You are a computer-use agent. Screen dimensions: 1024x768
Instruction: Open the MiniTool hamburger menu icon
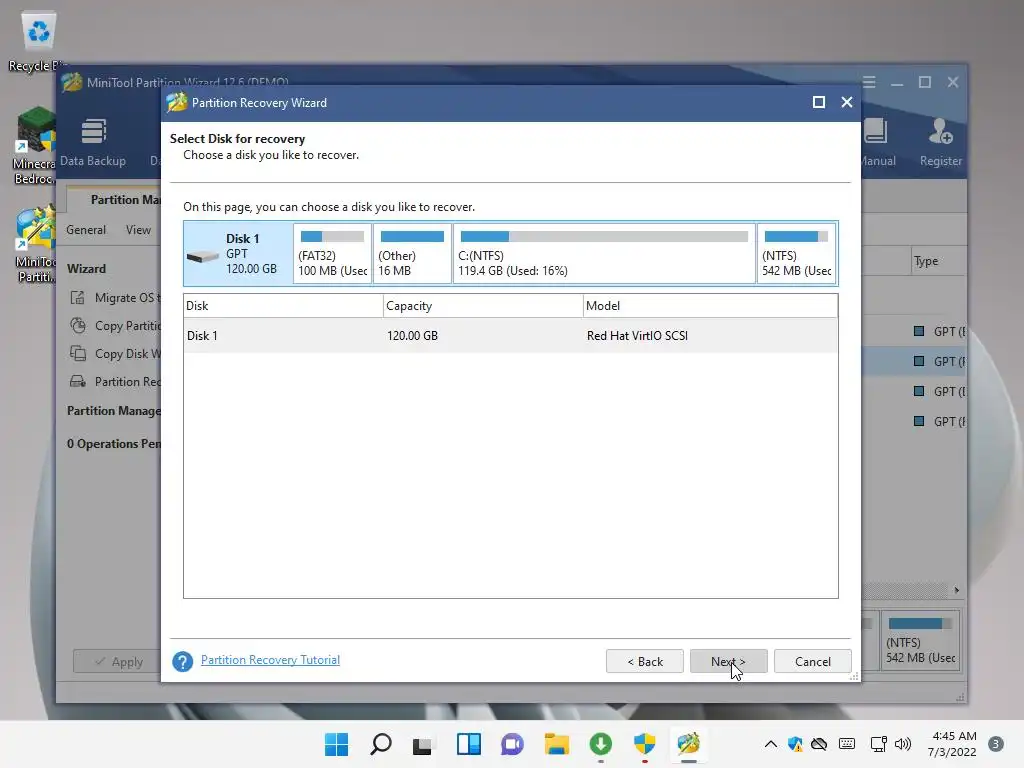pos(869,82)
